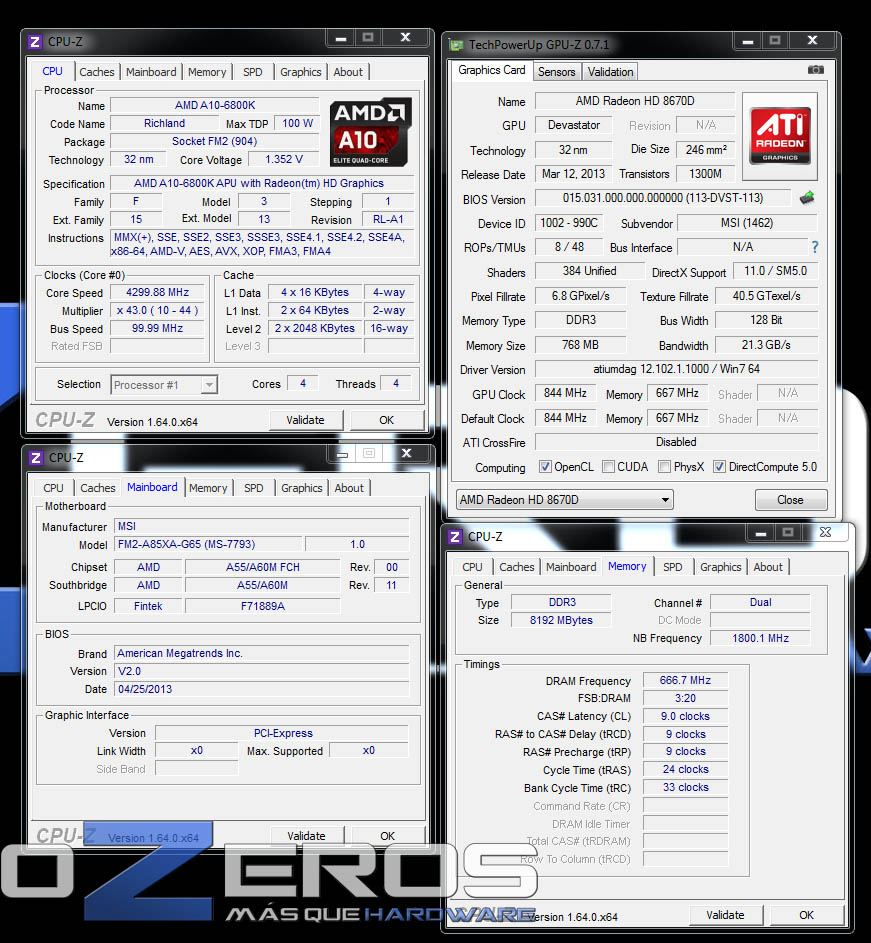
Task: Click the multiplier value 'x 43.0 ( 10 - 44 )'
Action: [157, 310]
